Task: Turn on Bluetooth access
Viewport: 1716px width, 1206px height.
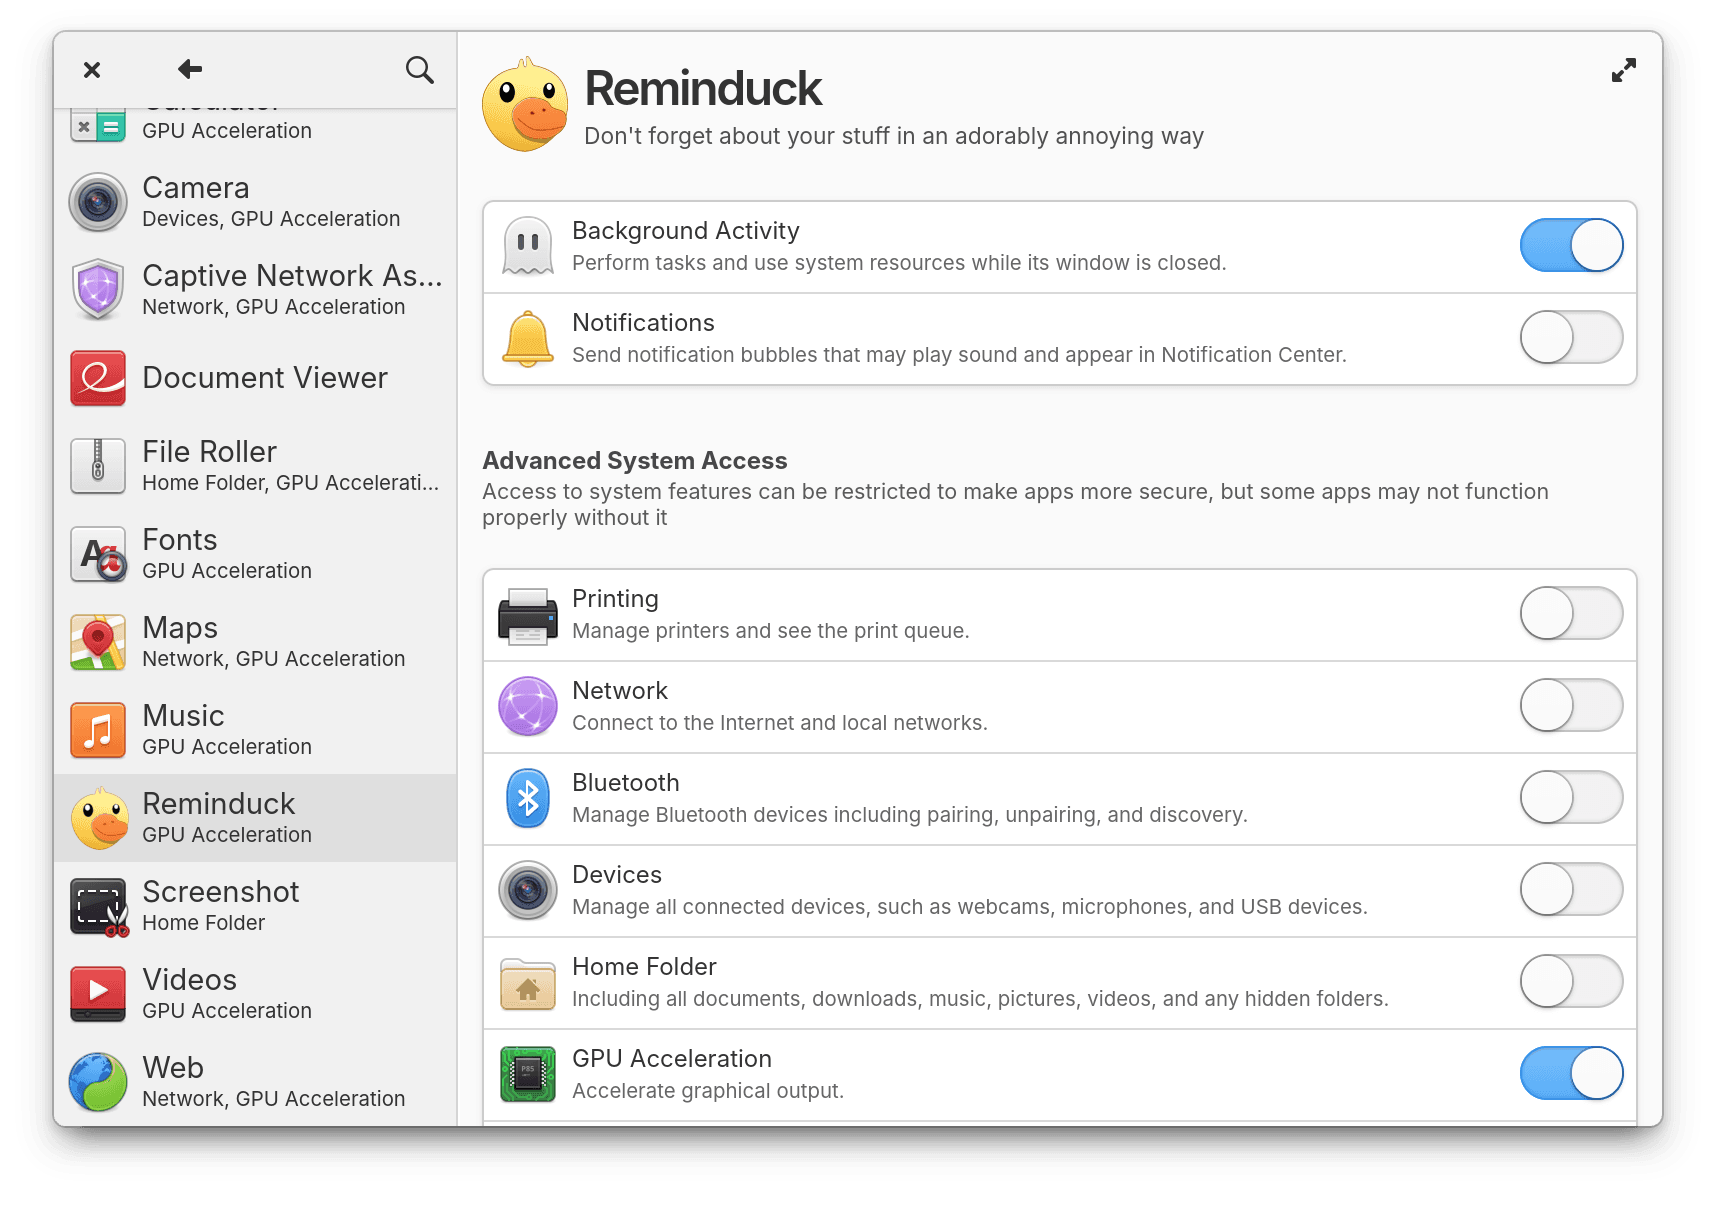Action: (1571, 798)
